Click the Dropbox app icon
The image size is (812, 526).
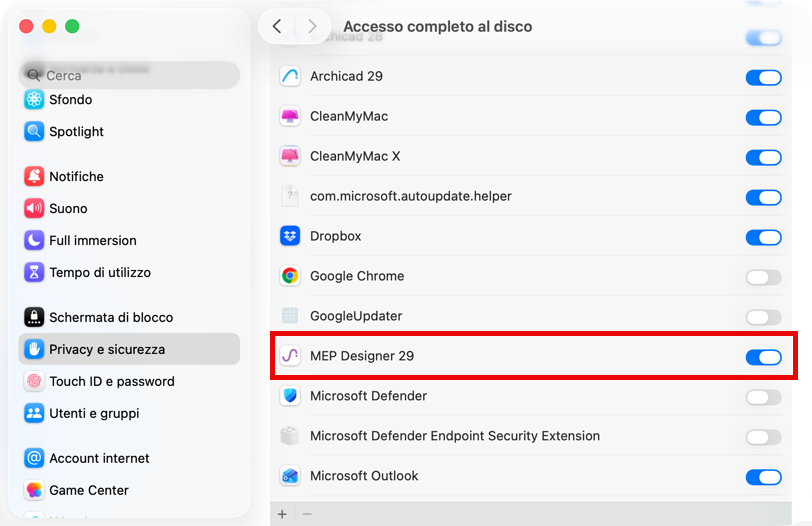click(290, 236)
